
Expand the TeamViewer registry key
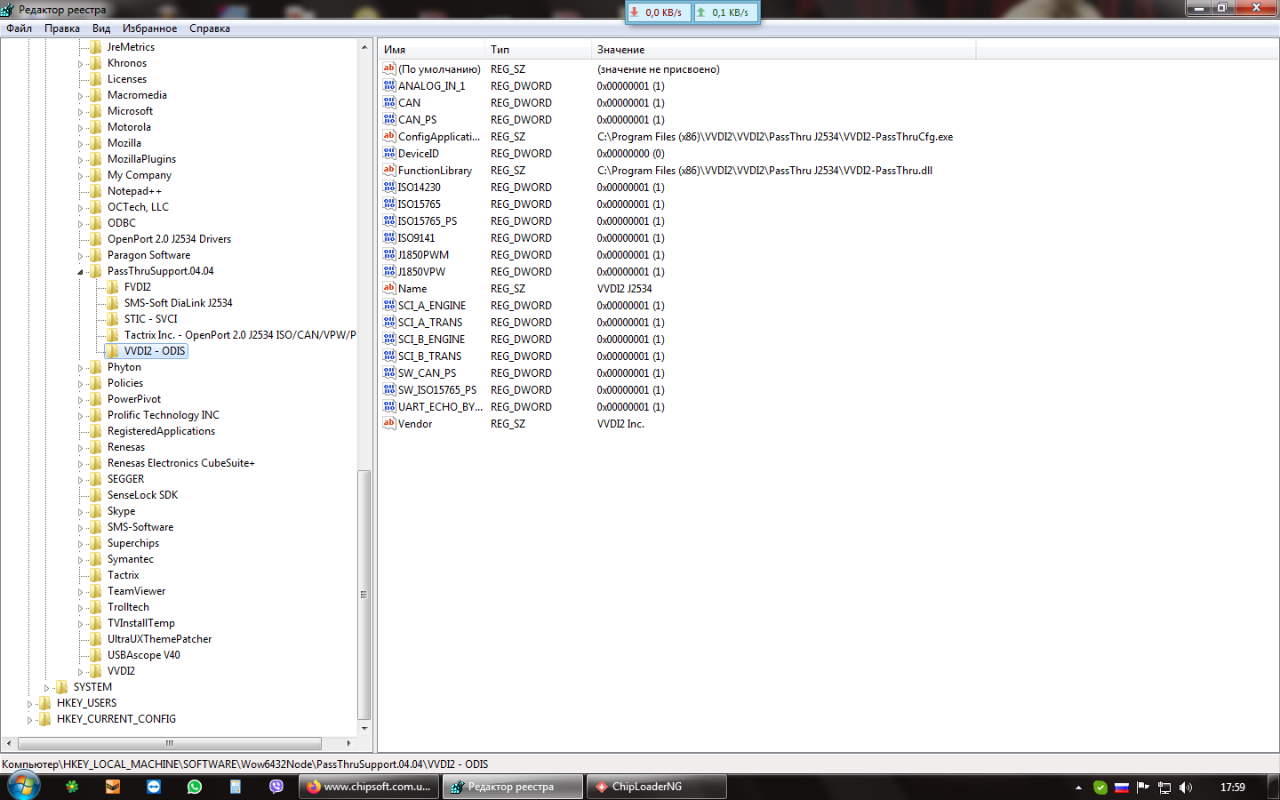click(x=81, y=591)
